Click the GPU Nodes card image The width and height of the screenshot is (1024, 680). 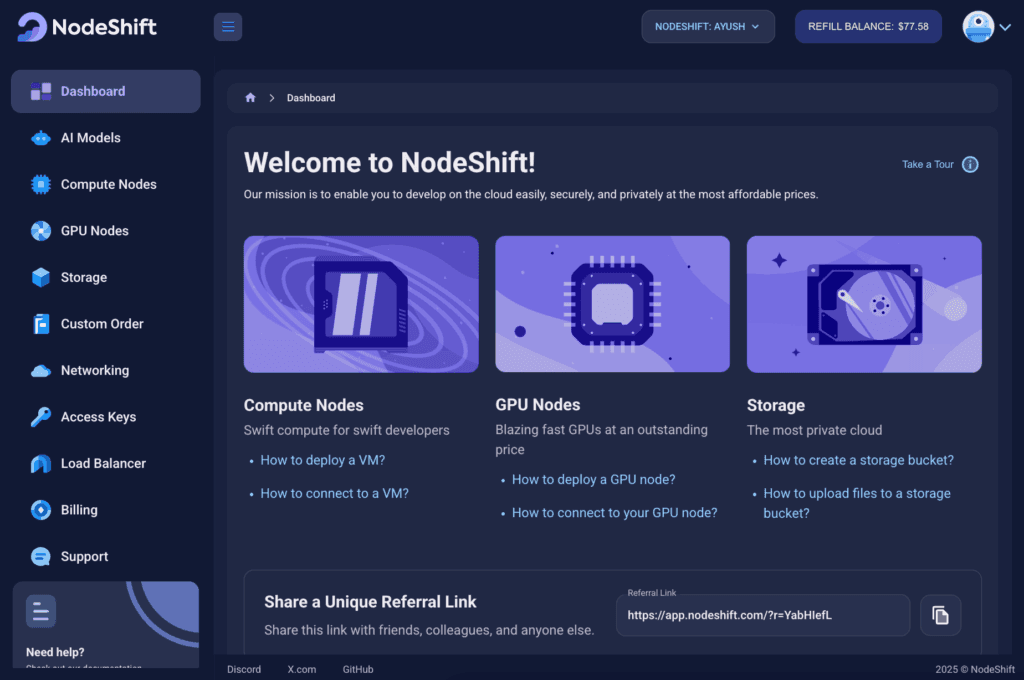(613, 304)
